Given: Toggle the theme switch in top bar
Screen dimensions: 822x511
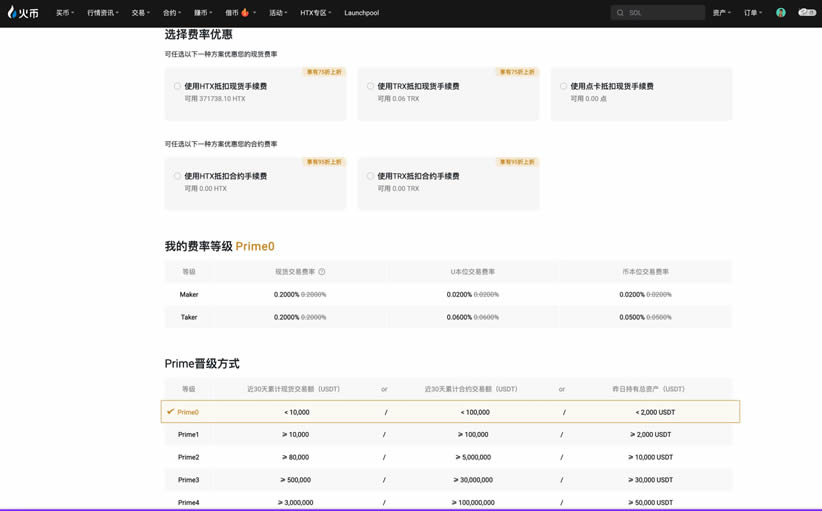Looking at the screenshot, I should coord(806,13).
